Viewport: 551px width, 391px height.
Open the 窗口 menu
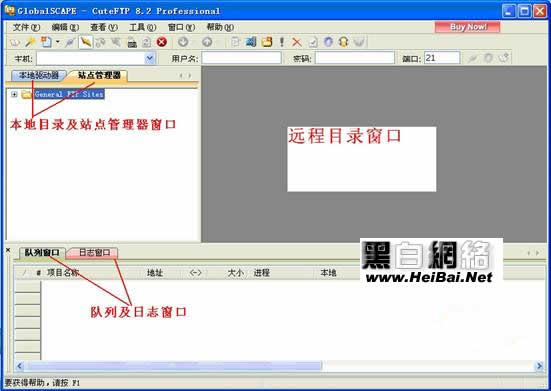pos(181,27)
